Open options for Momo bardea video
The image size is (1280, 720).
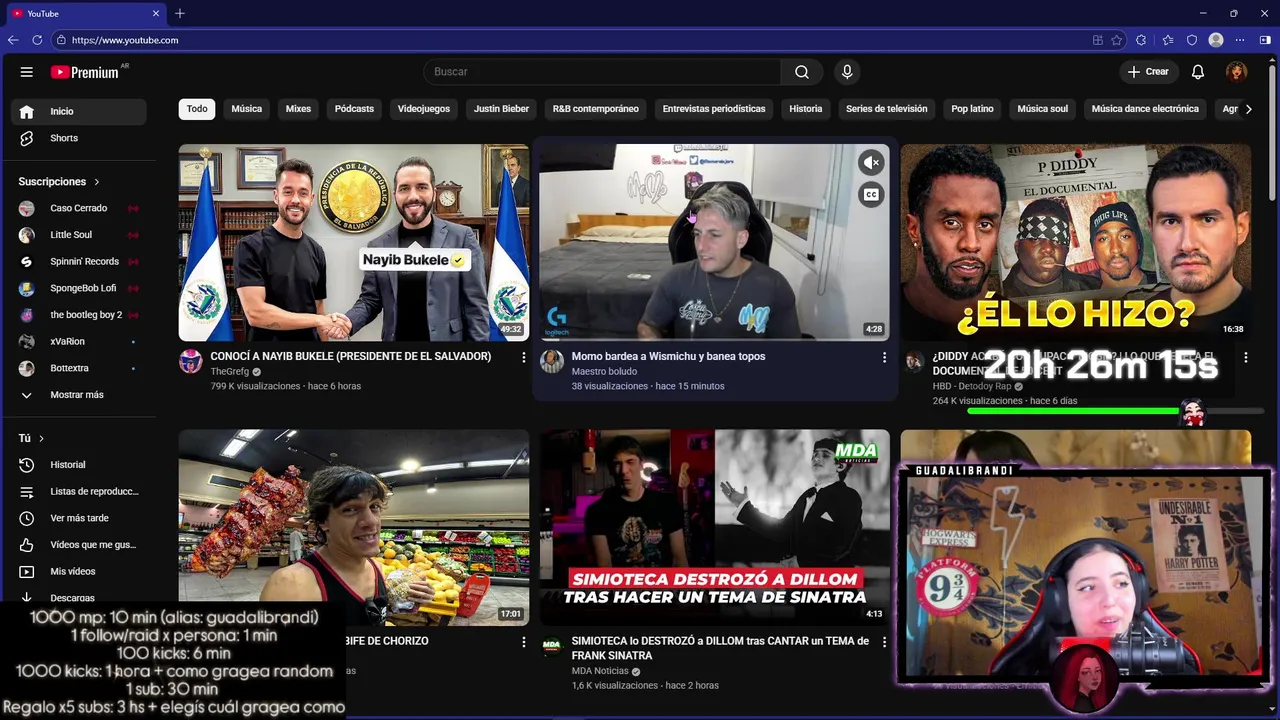(x=884, y=357)
